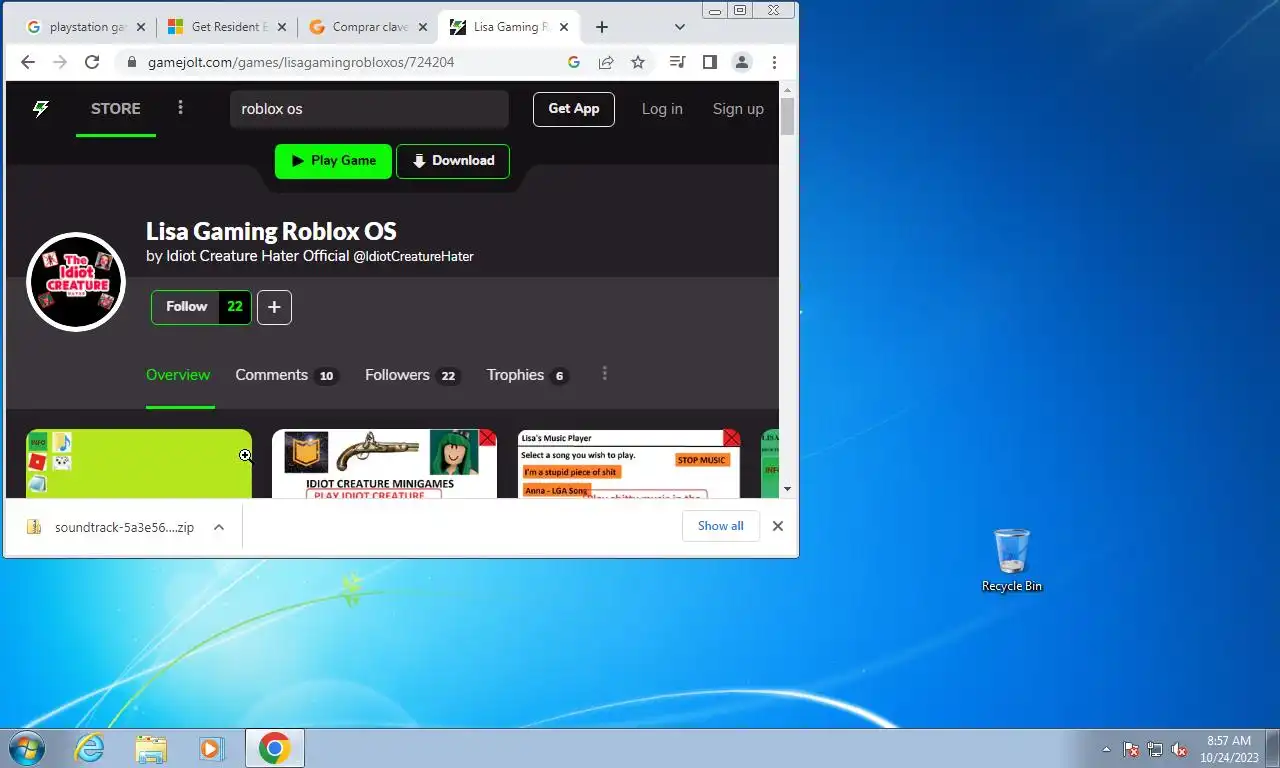Click the Action Center flag icon
The height and width of the screenshot is (768, 1280).
(x=1131, y=749)
